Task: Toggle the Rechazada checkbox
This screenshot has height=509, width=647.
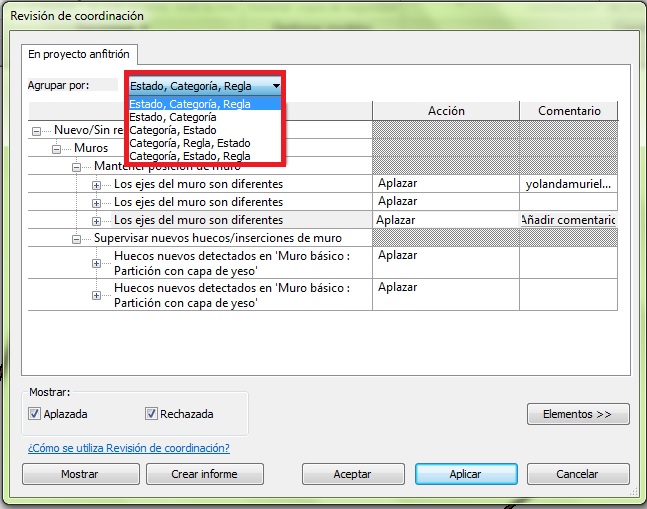Action: tap(152, 414)
